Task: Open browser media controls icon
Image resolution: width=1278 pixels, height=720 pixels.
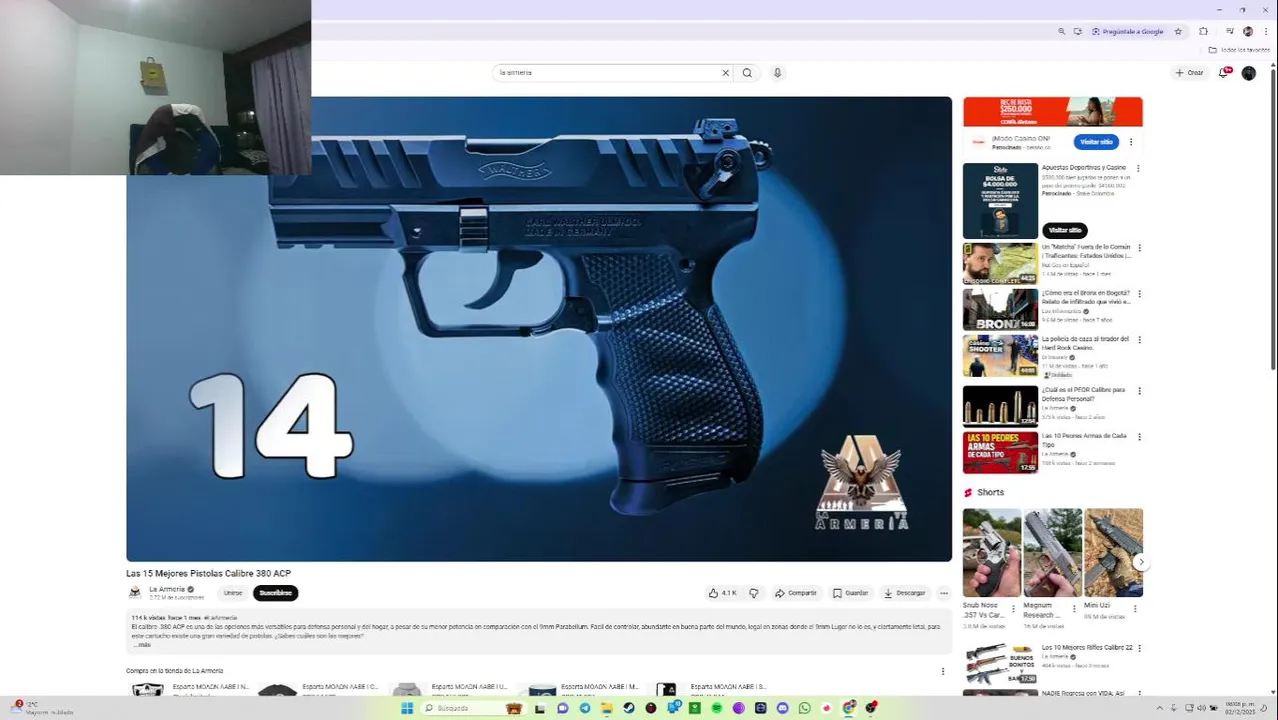Action: click(1230, 31)
